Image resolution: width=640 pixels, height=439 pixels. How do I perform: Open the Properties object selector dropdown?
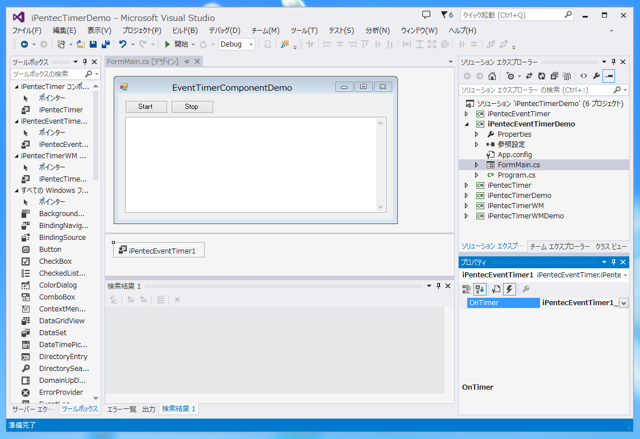tap(625, 275)
